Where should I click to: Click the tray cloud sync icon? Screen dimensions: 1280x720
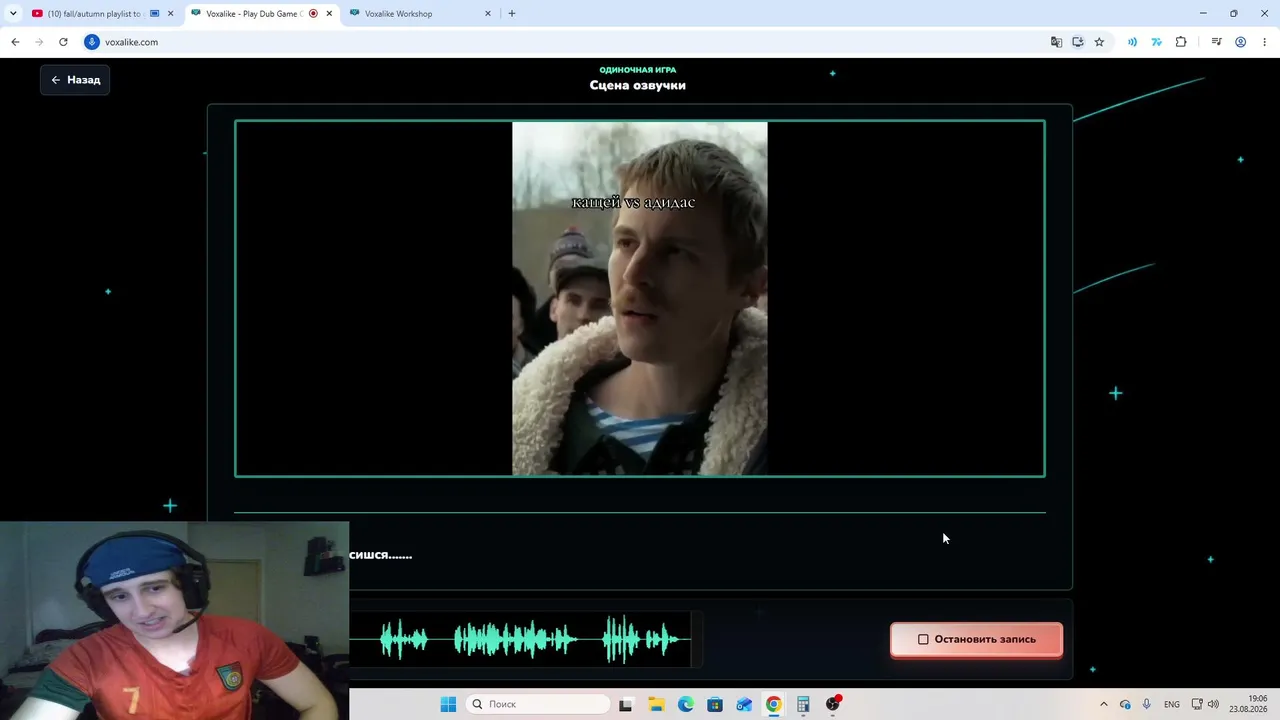pos(1125,704)
